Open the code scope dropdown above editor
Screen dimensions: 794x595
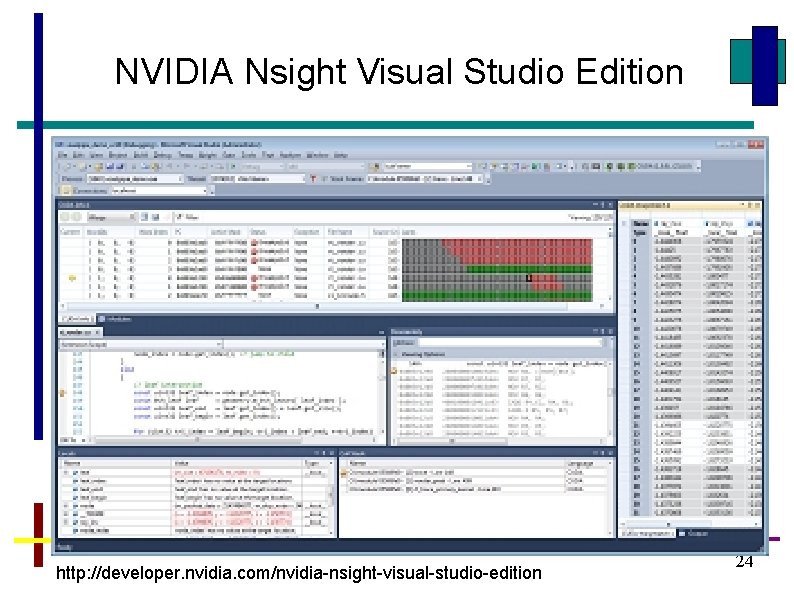click(x=141, y=344)
